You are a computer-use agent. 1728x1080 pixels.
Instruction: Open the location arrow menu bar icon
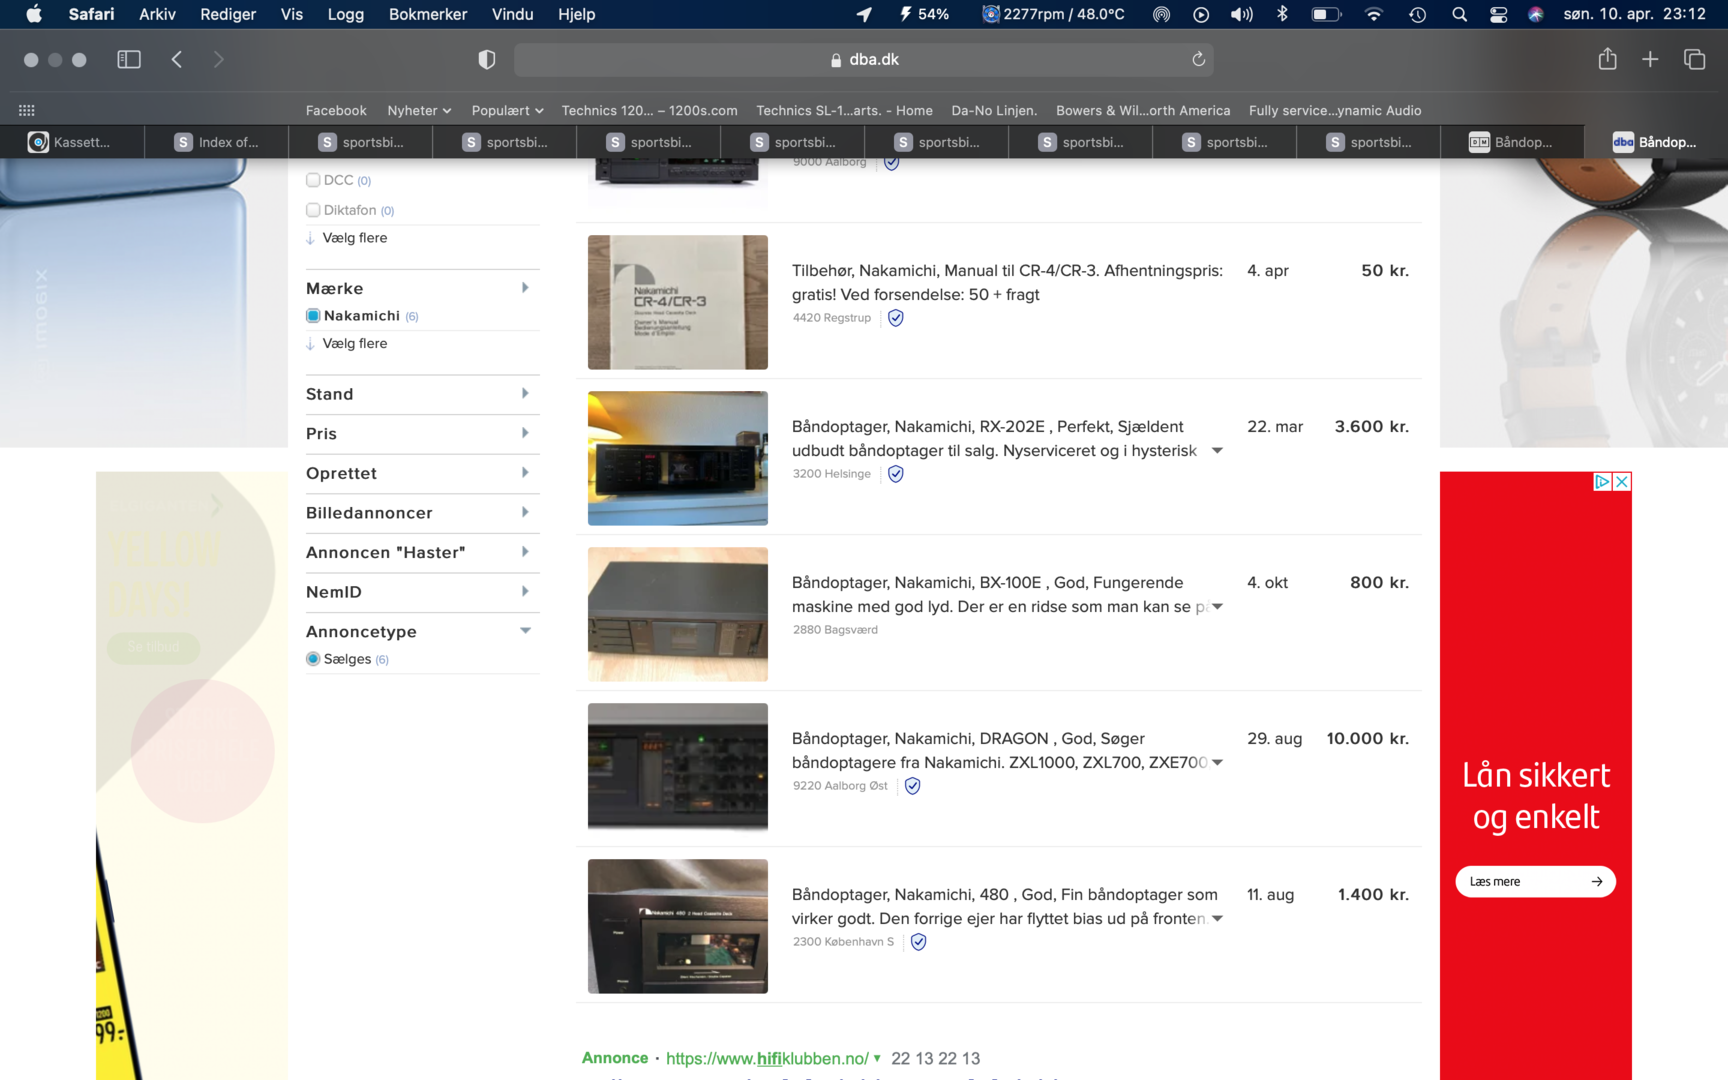click(x=864, y=14)
